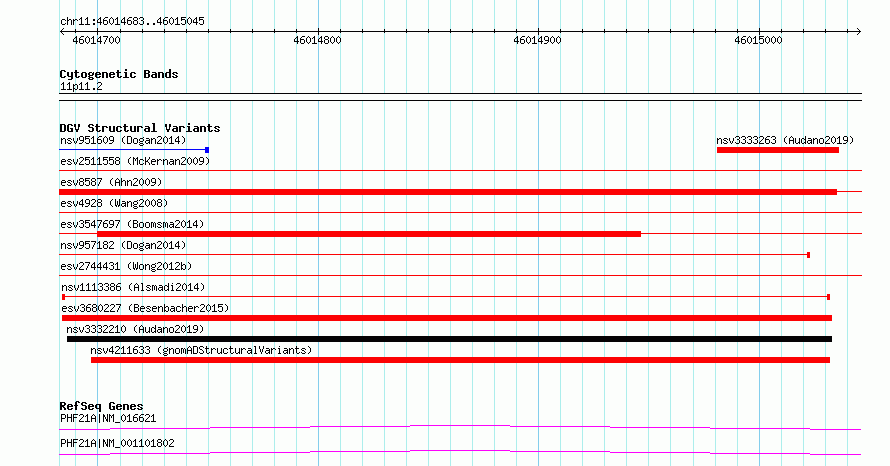Open variant nsv951609 (Dogan2014) label
Screen dimensions: 890x466
123,140
